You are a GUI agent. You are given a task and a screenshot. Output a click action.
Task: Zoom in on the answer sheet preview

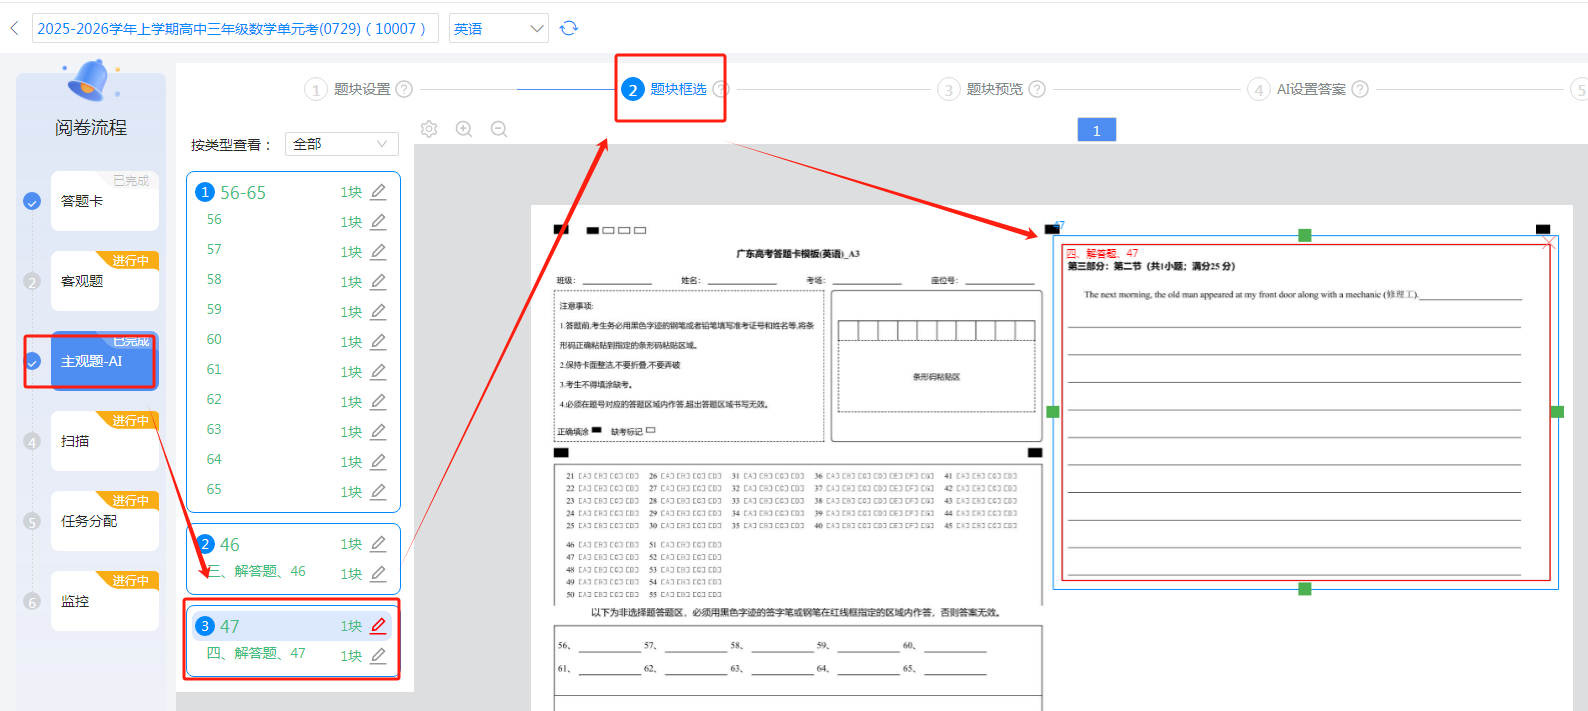[464, 129]
